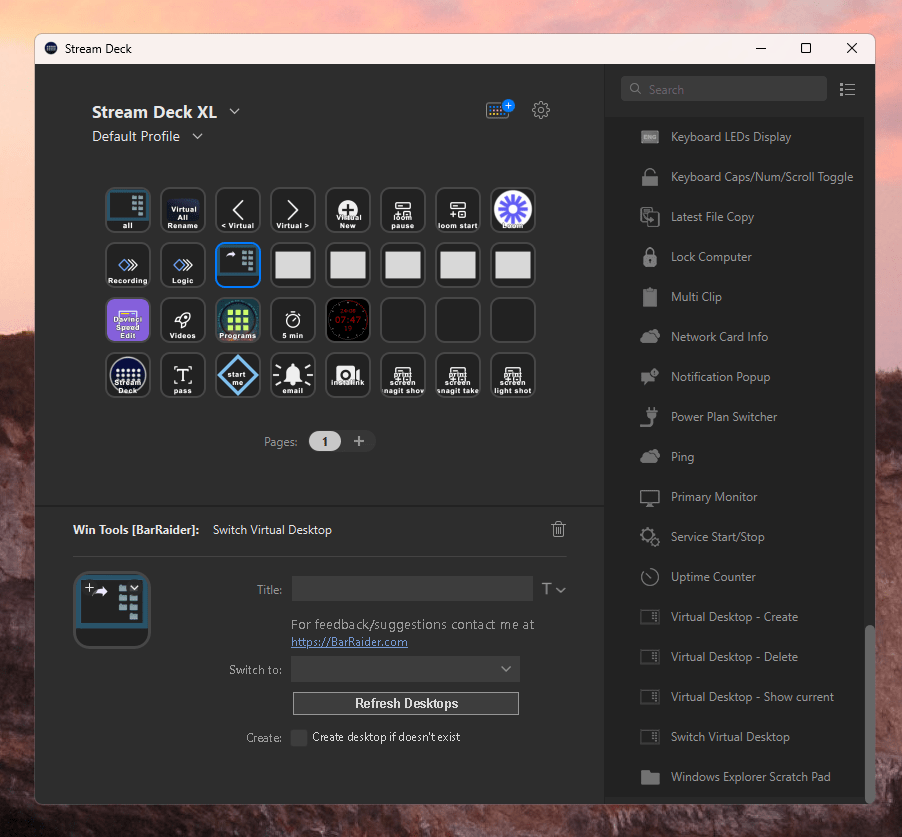Select the Davinci Speed Edit key
The width and height of the screenshot is (902, 837).
[128, 320]
